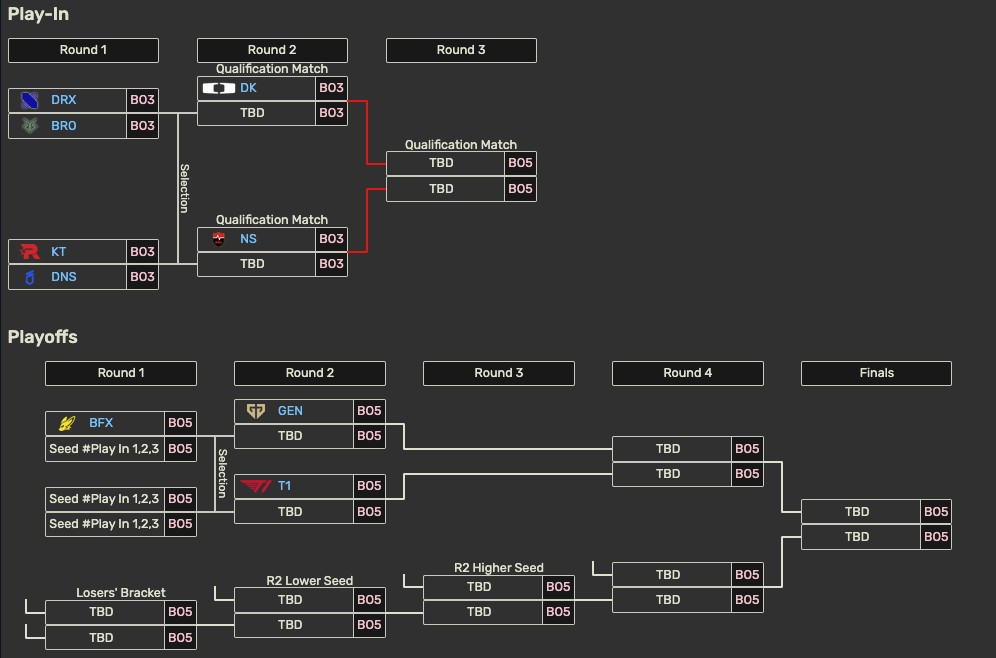Open the DNS team name link
This screenshot has height=658, width=996.
64,277
